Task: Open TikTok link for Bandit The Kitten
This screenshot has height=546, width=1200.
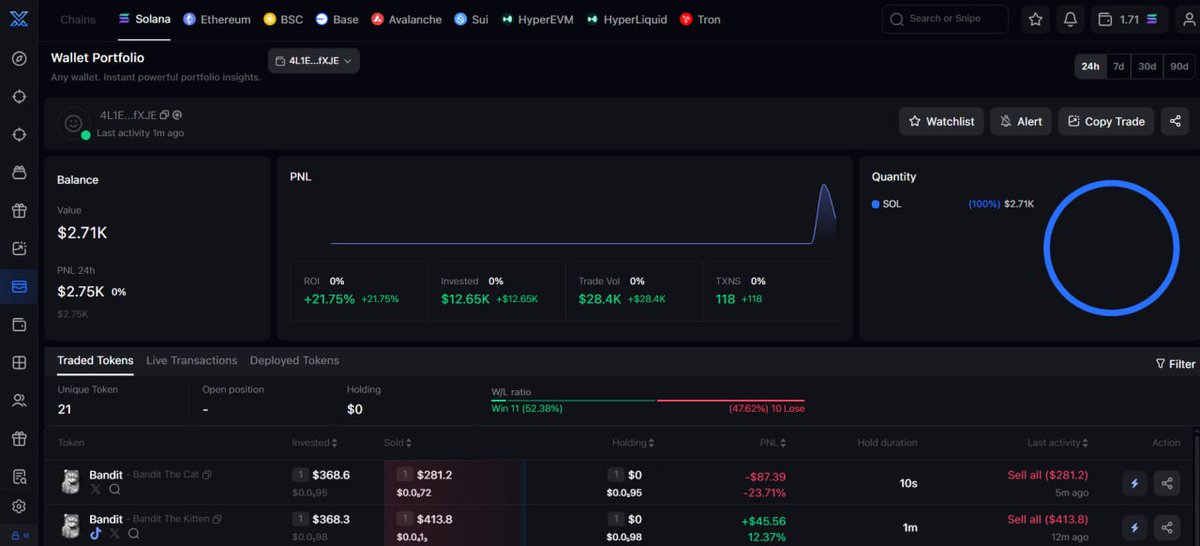Action: 96,534
